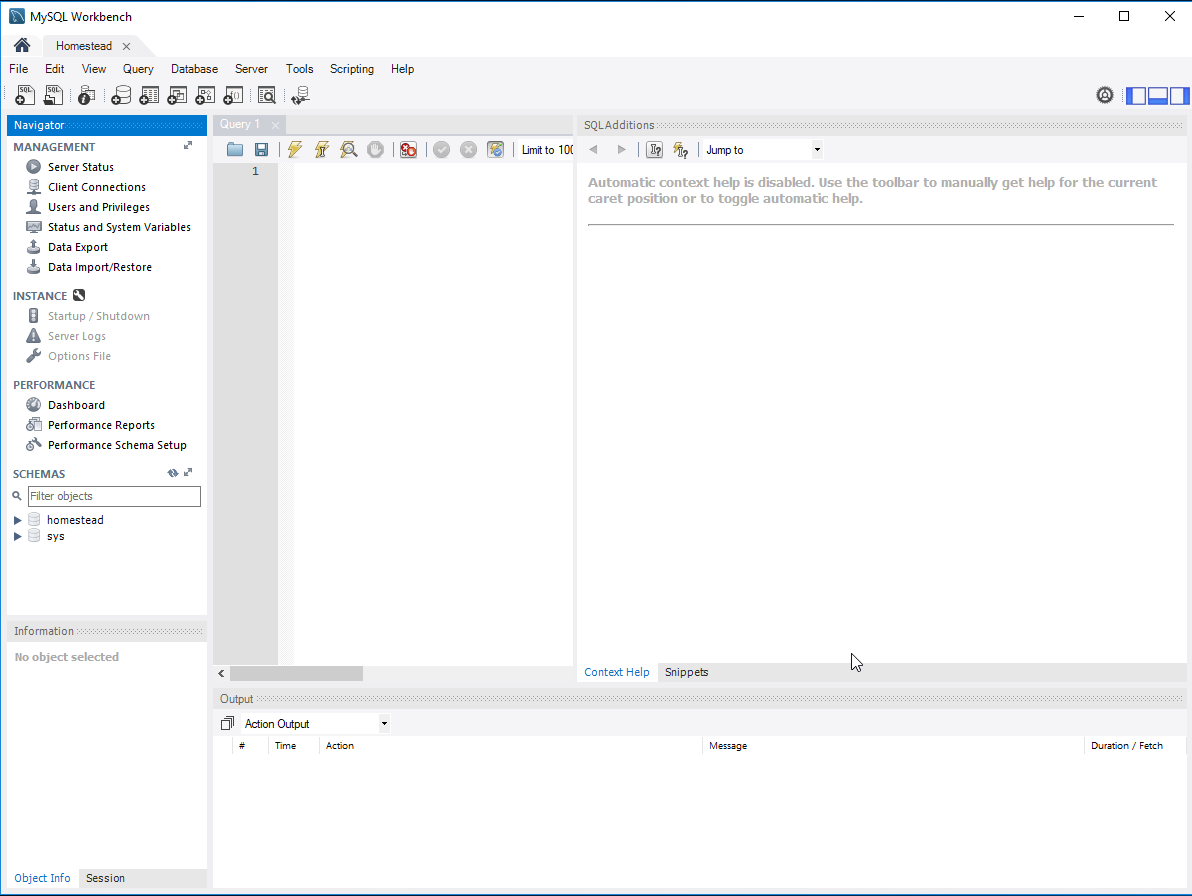This screenshot has height=896, width=1192.
Task: Expand the Management section to window
Action: 188,145
